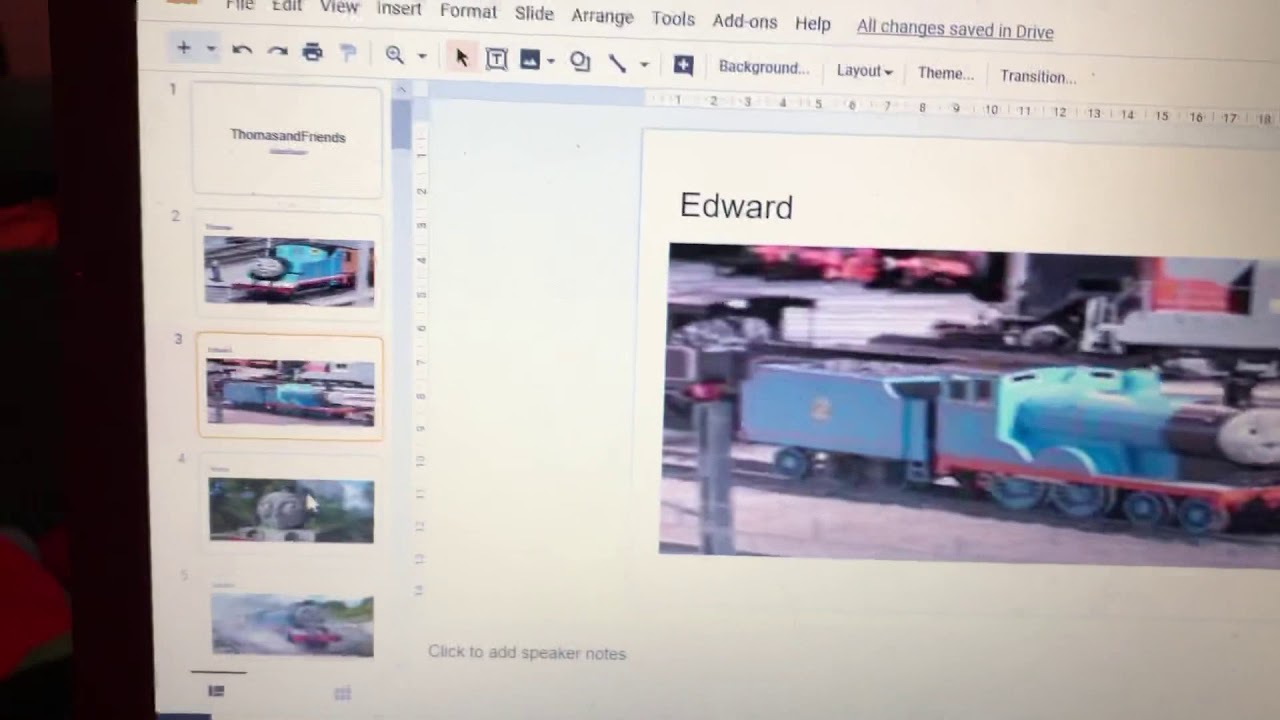This screenshot has height=720, width=1280.
Task: Select slide 4 thumbnail with grey face
Action: [x=291, y=505]
